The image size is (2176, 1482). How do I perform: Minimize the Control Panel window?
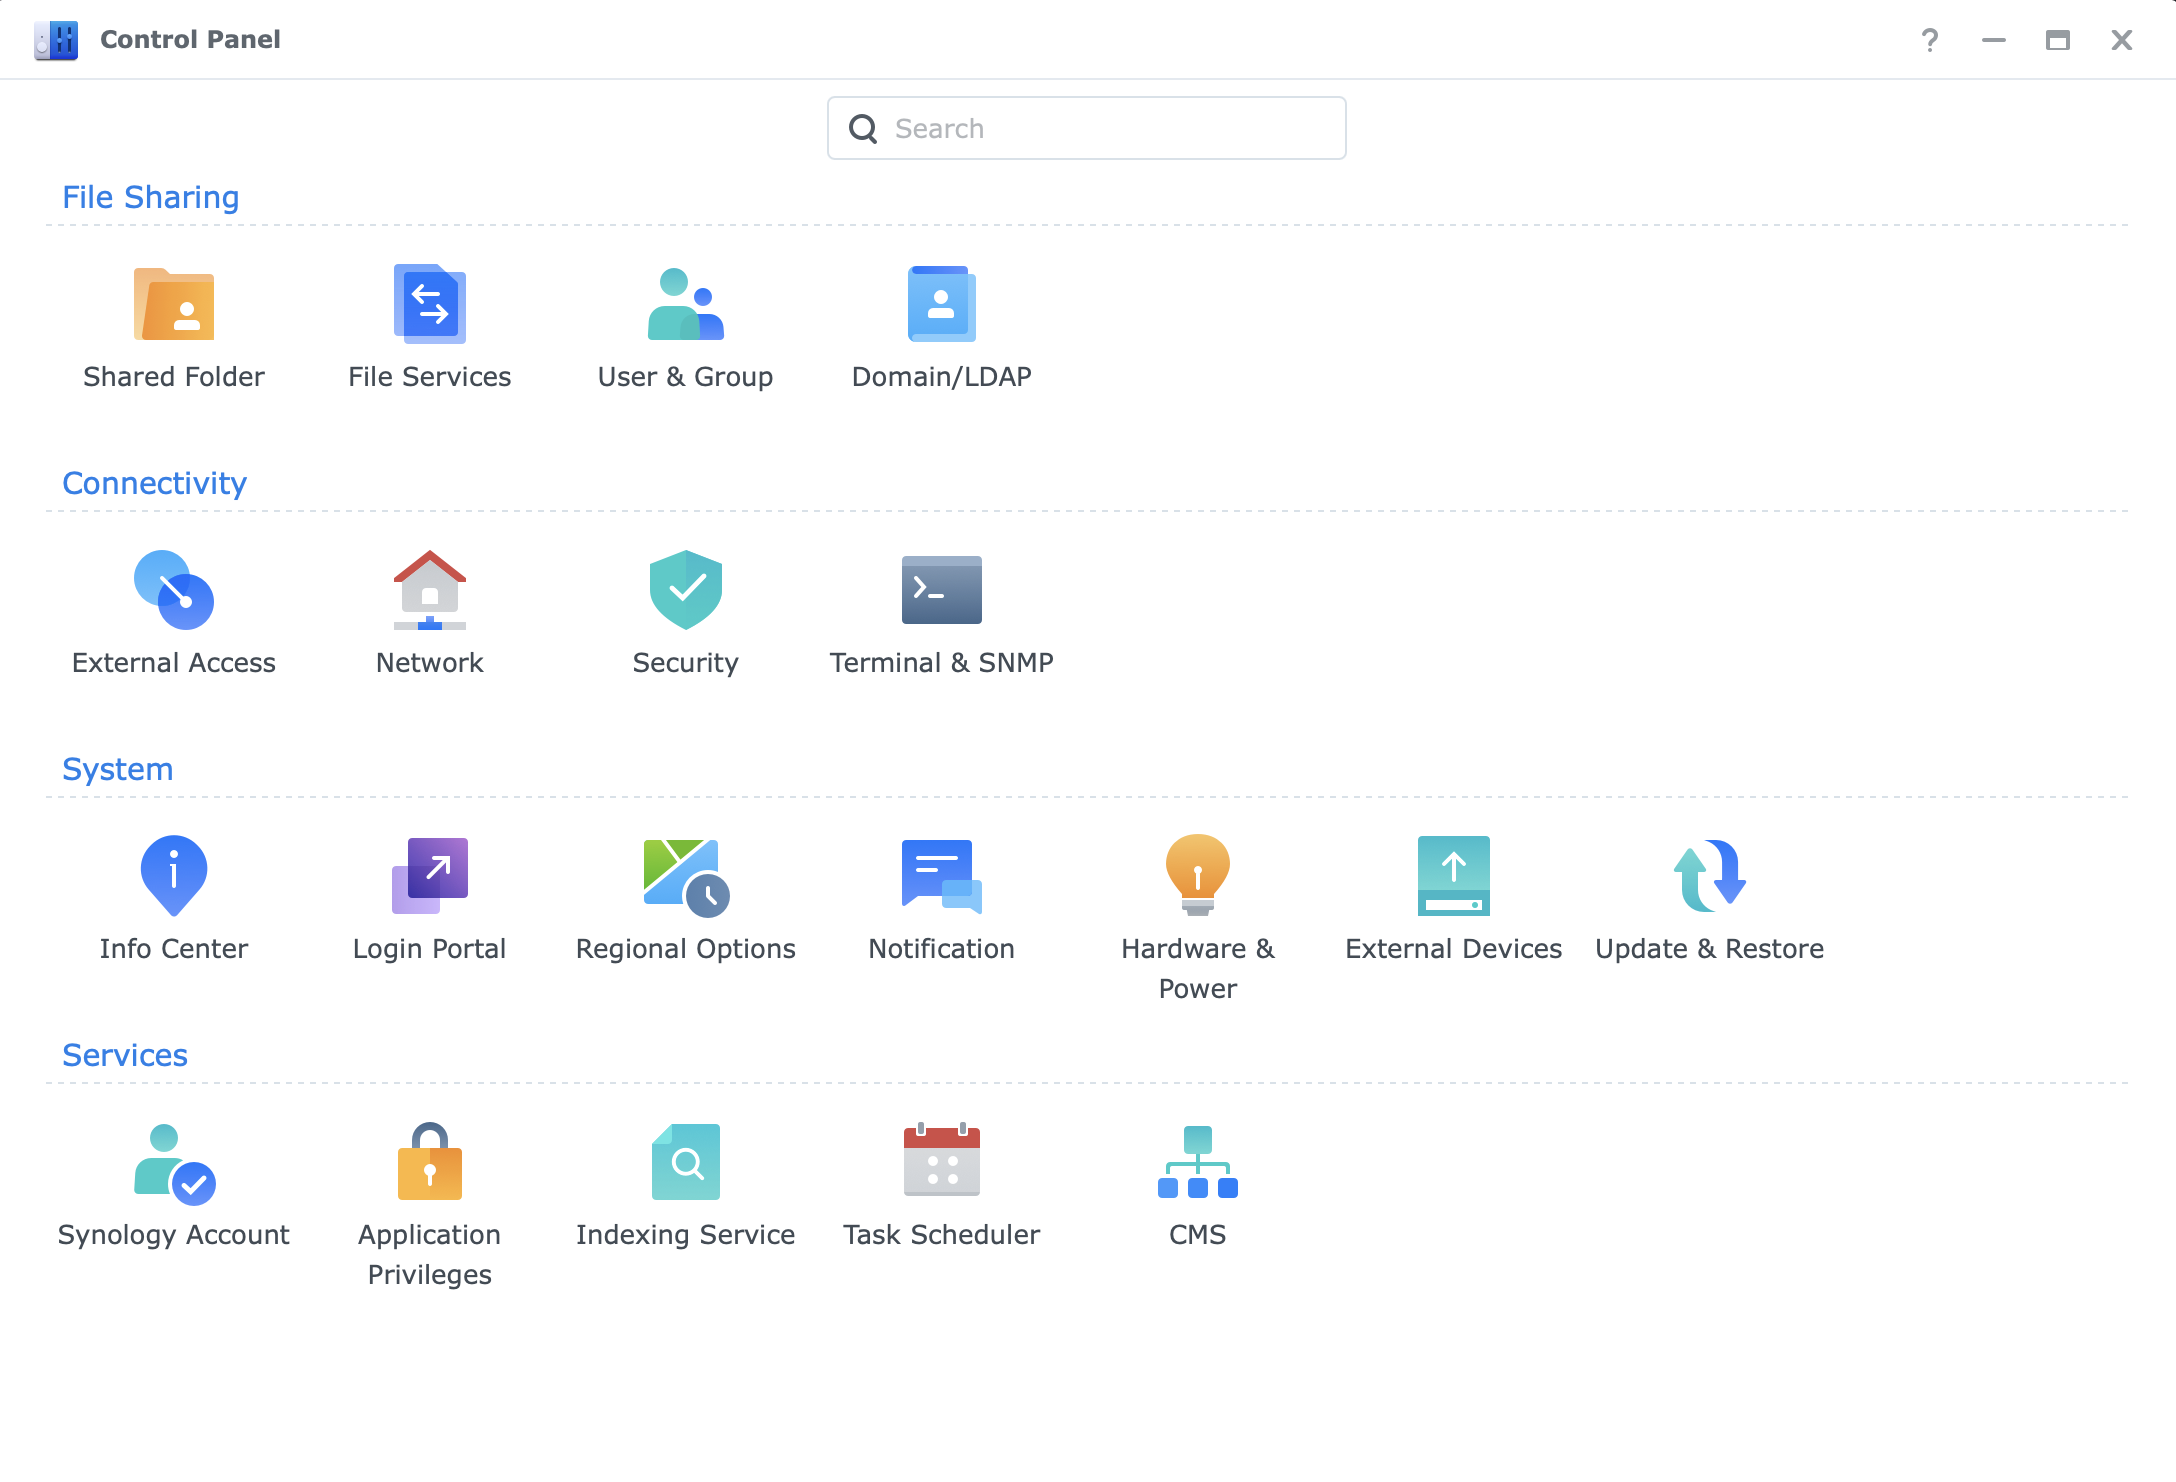pos(1994,40)
